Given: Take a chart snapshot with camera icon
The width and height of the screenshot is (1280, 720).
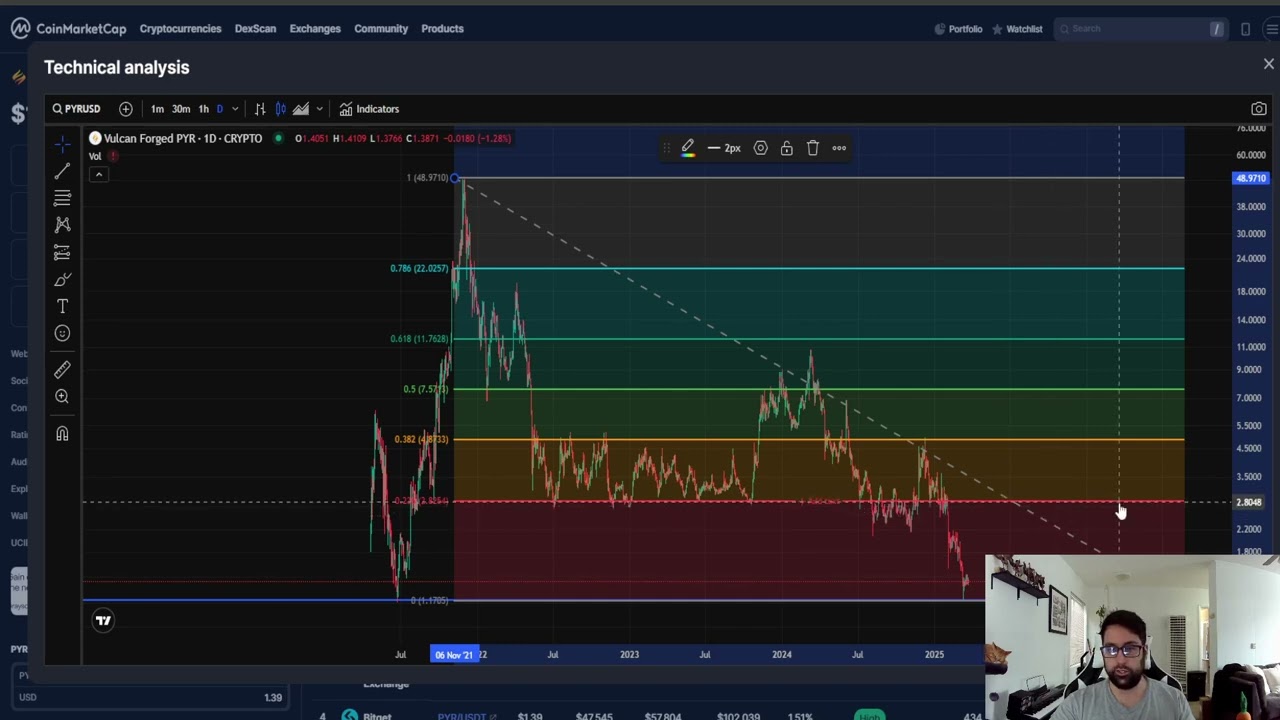Looking at the screenshot, I should (x=1259, y=109).
